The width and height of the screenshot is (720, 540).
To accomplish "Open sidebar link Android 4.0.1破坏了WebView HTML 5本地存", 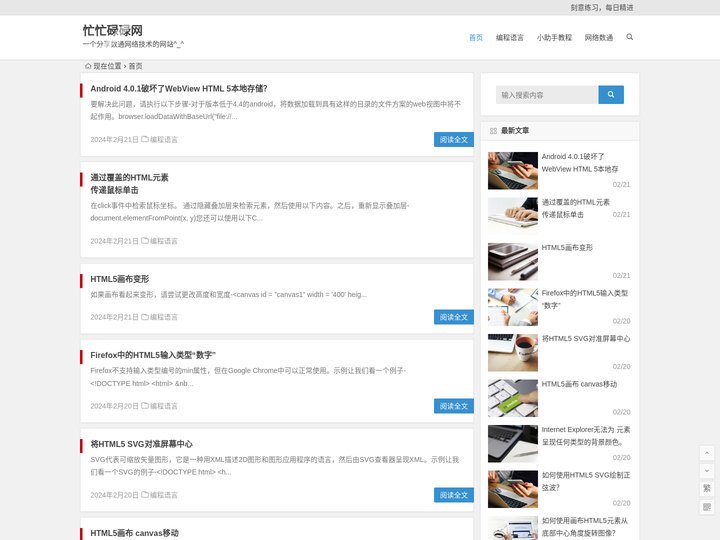I will click(579, 163).
